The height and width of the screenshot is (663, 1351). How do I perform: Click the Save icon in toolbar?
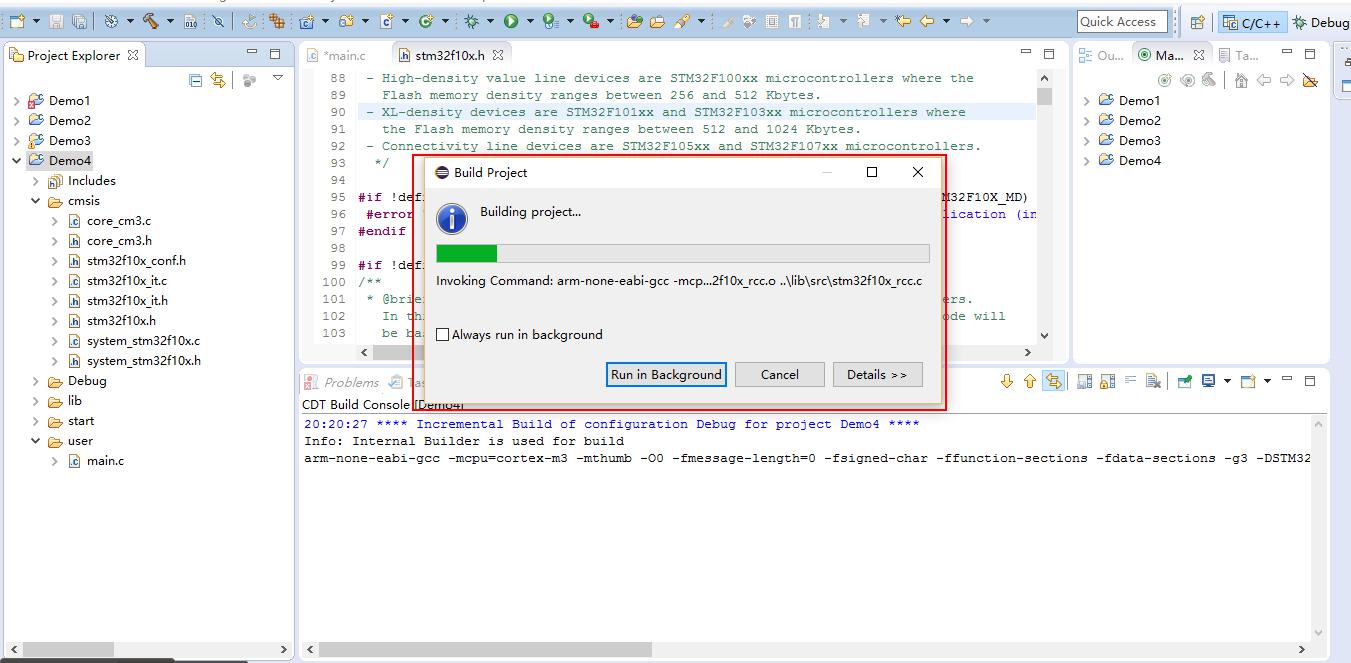56,21
